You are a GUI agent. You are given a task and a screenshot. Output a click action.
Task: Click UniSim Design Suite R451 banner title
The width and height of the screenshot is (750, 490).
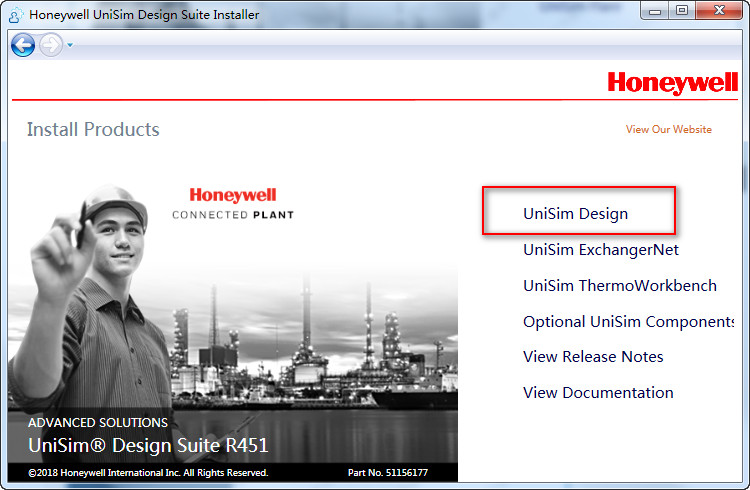point(148,446)
